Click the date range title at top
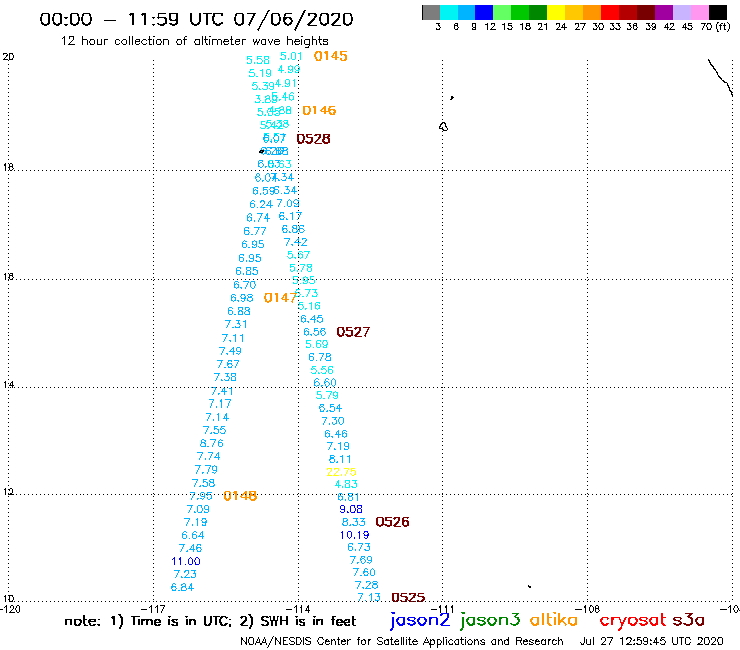 pyautogui.click(x=196, y=19)
